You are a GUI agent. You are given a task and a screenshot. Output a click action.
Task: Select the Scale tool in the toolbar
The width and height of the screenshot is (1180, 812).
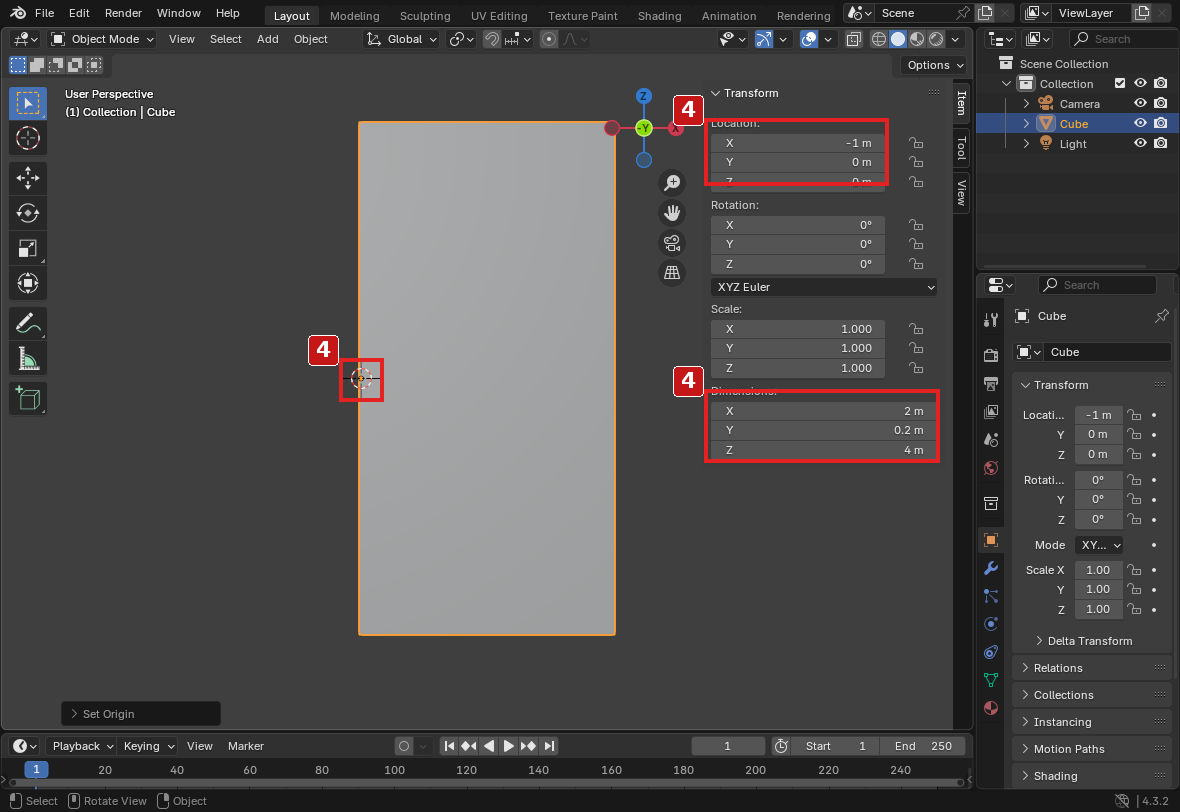click(x=28, y=248)
